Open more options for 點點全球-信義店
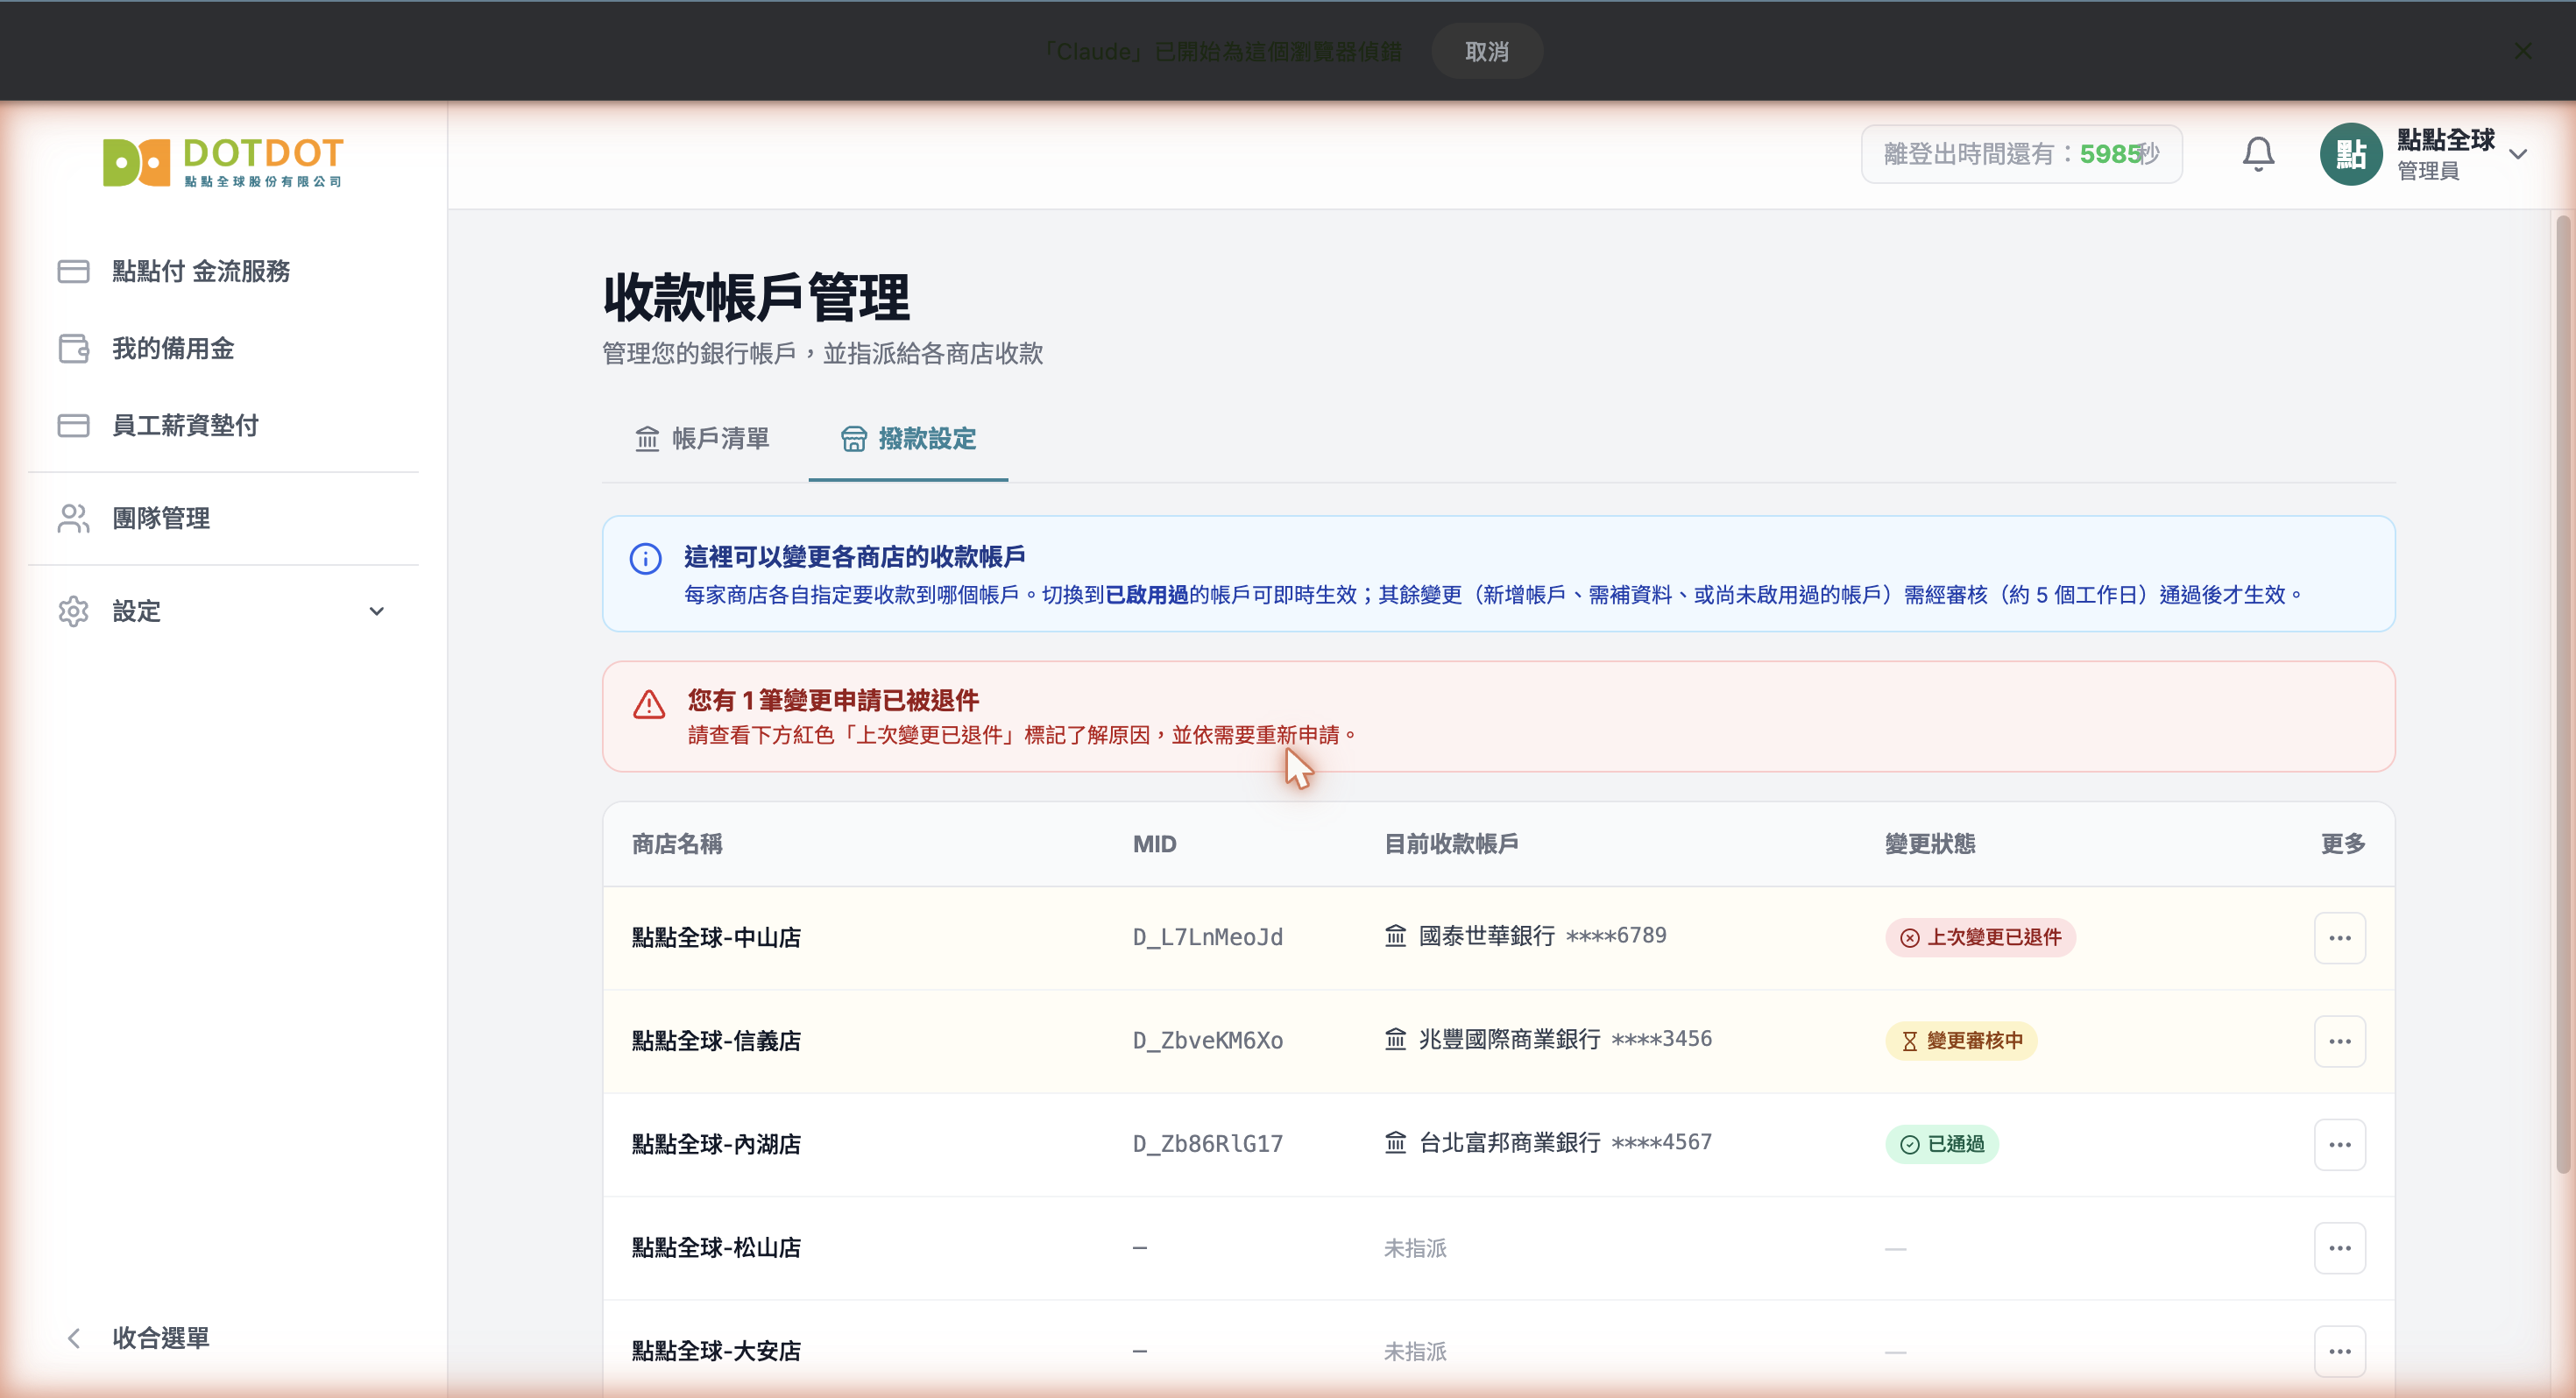Viewport: 2576px width, 1398px height. (x=2339, y=1041)
